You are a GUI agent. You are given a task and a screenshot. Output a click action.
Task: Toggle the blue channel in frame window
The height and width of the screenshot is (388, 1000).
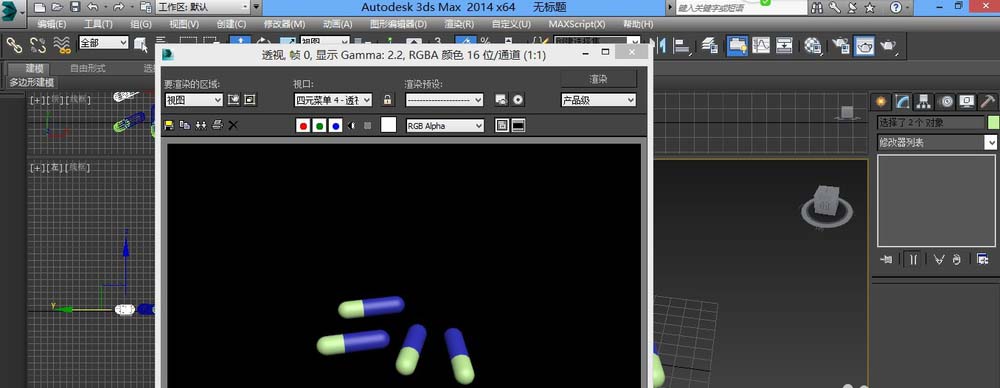(x=335, y=126)
